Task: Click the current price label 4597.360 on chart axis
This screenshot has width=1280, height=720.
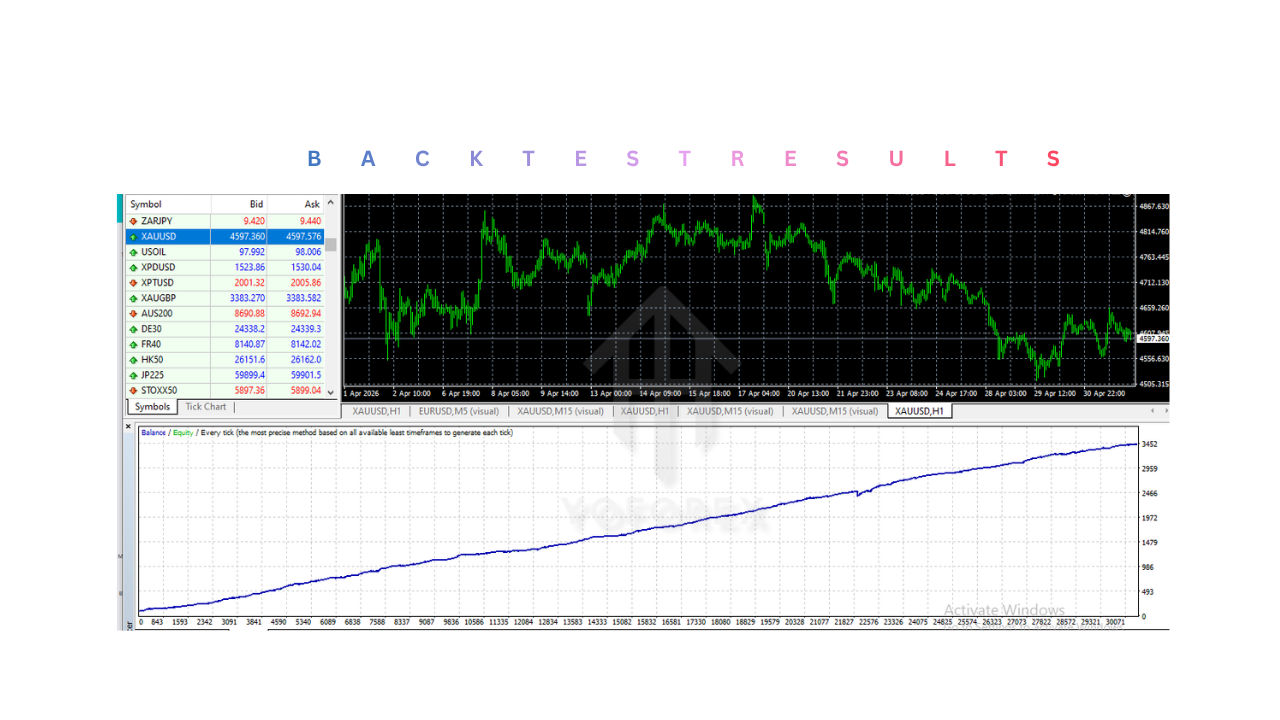Action: pyautogui.click(x=1153, y=339)
